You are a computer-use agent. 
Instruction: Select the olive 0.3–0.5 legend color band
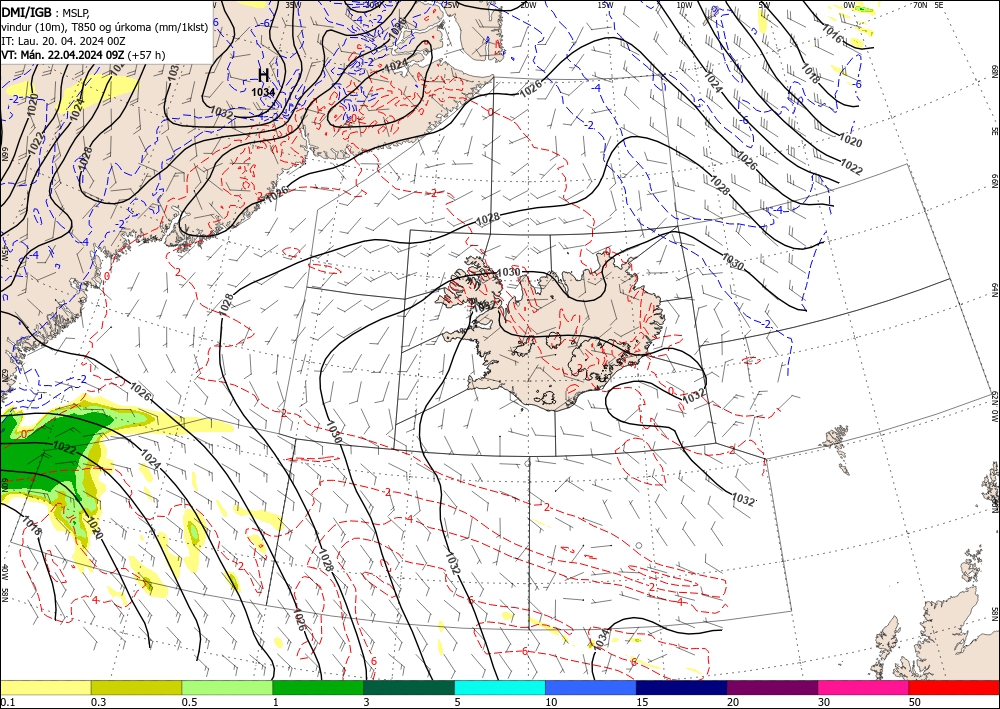136,687
